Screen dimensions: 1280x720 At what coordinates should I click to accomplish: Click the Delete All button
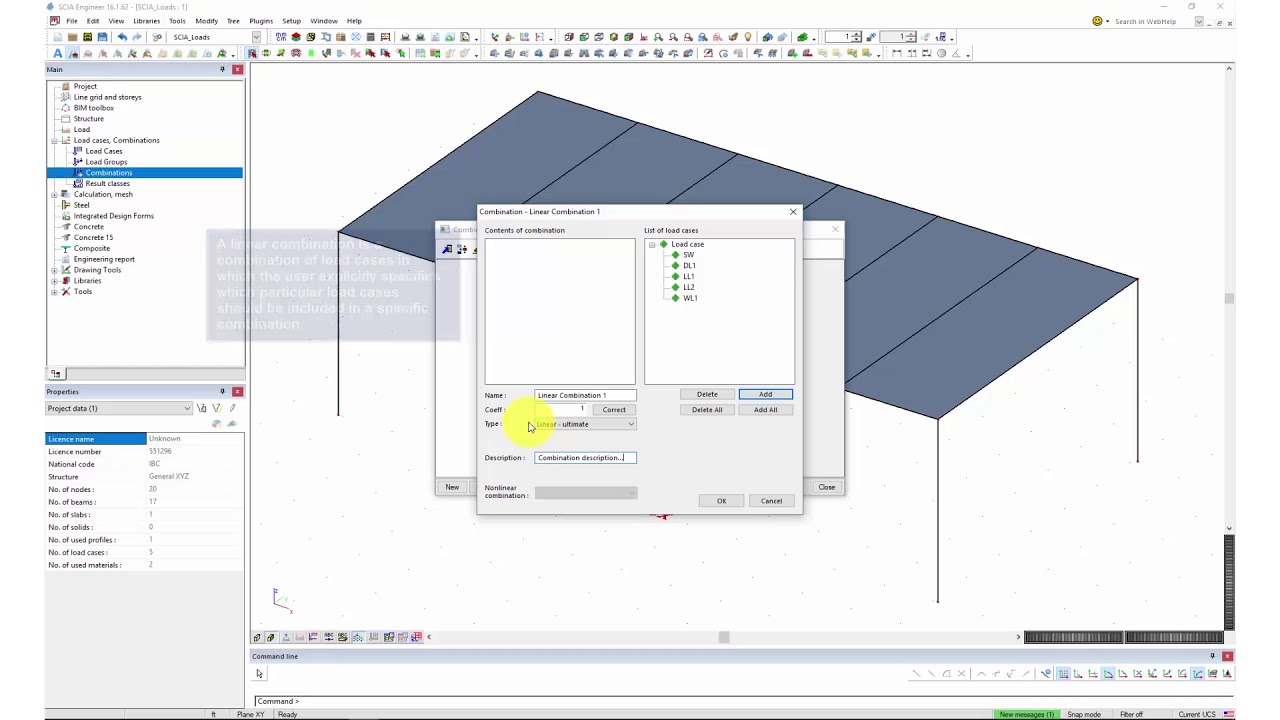tap(707, 409)
